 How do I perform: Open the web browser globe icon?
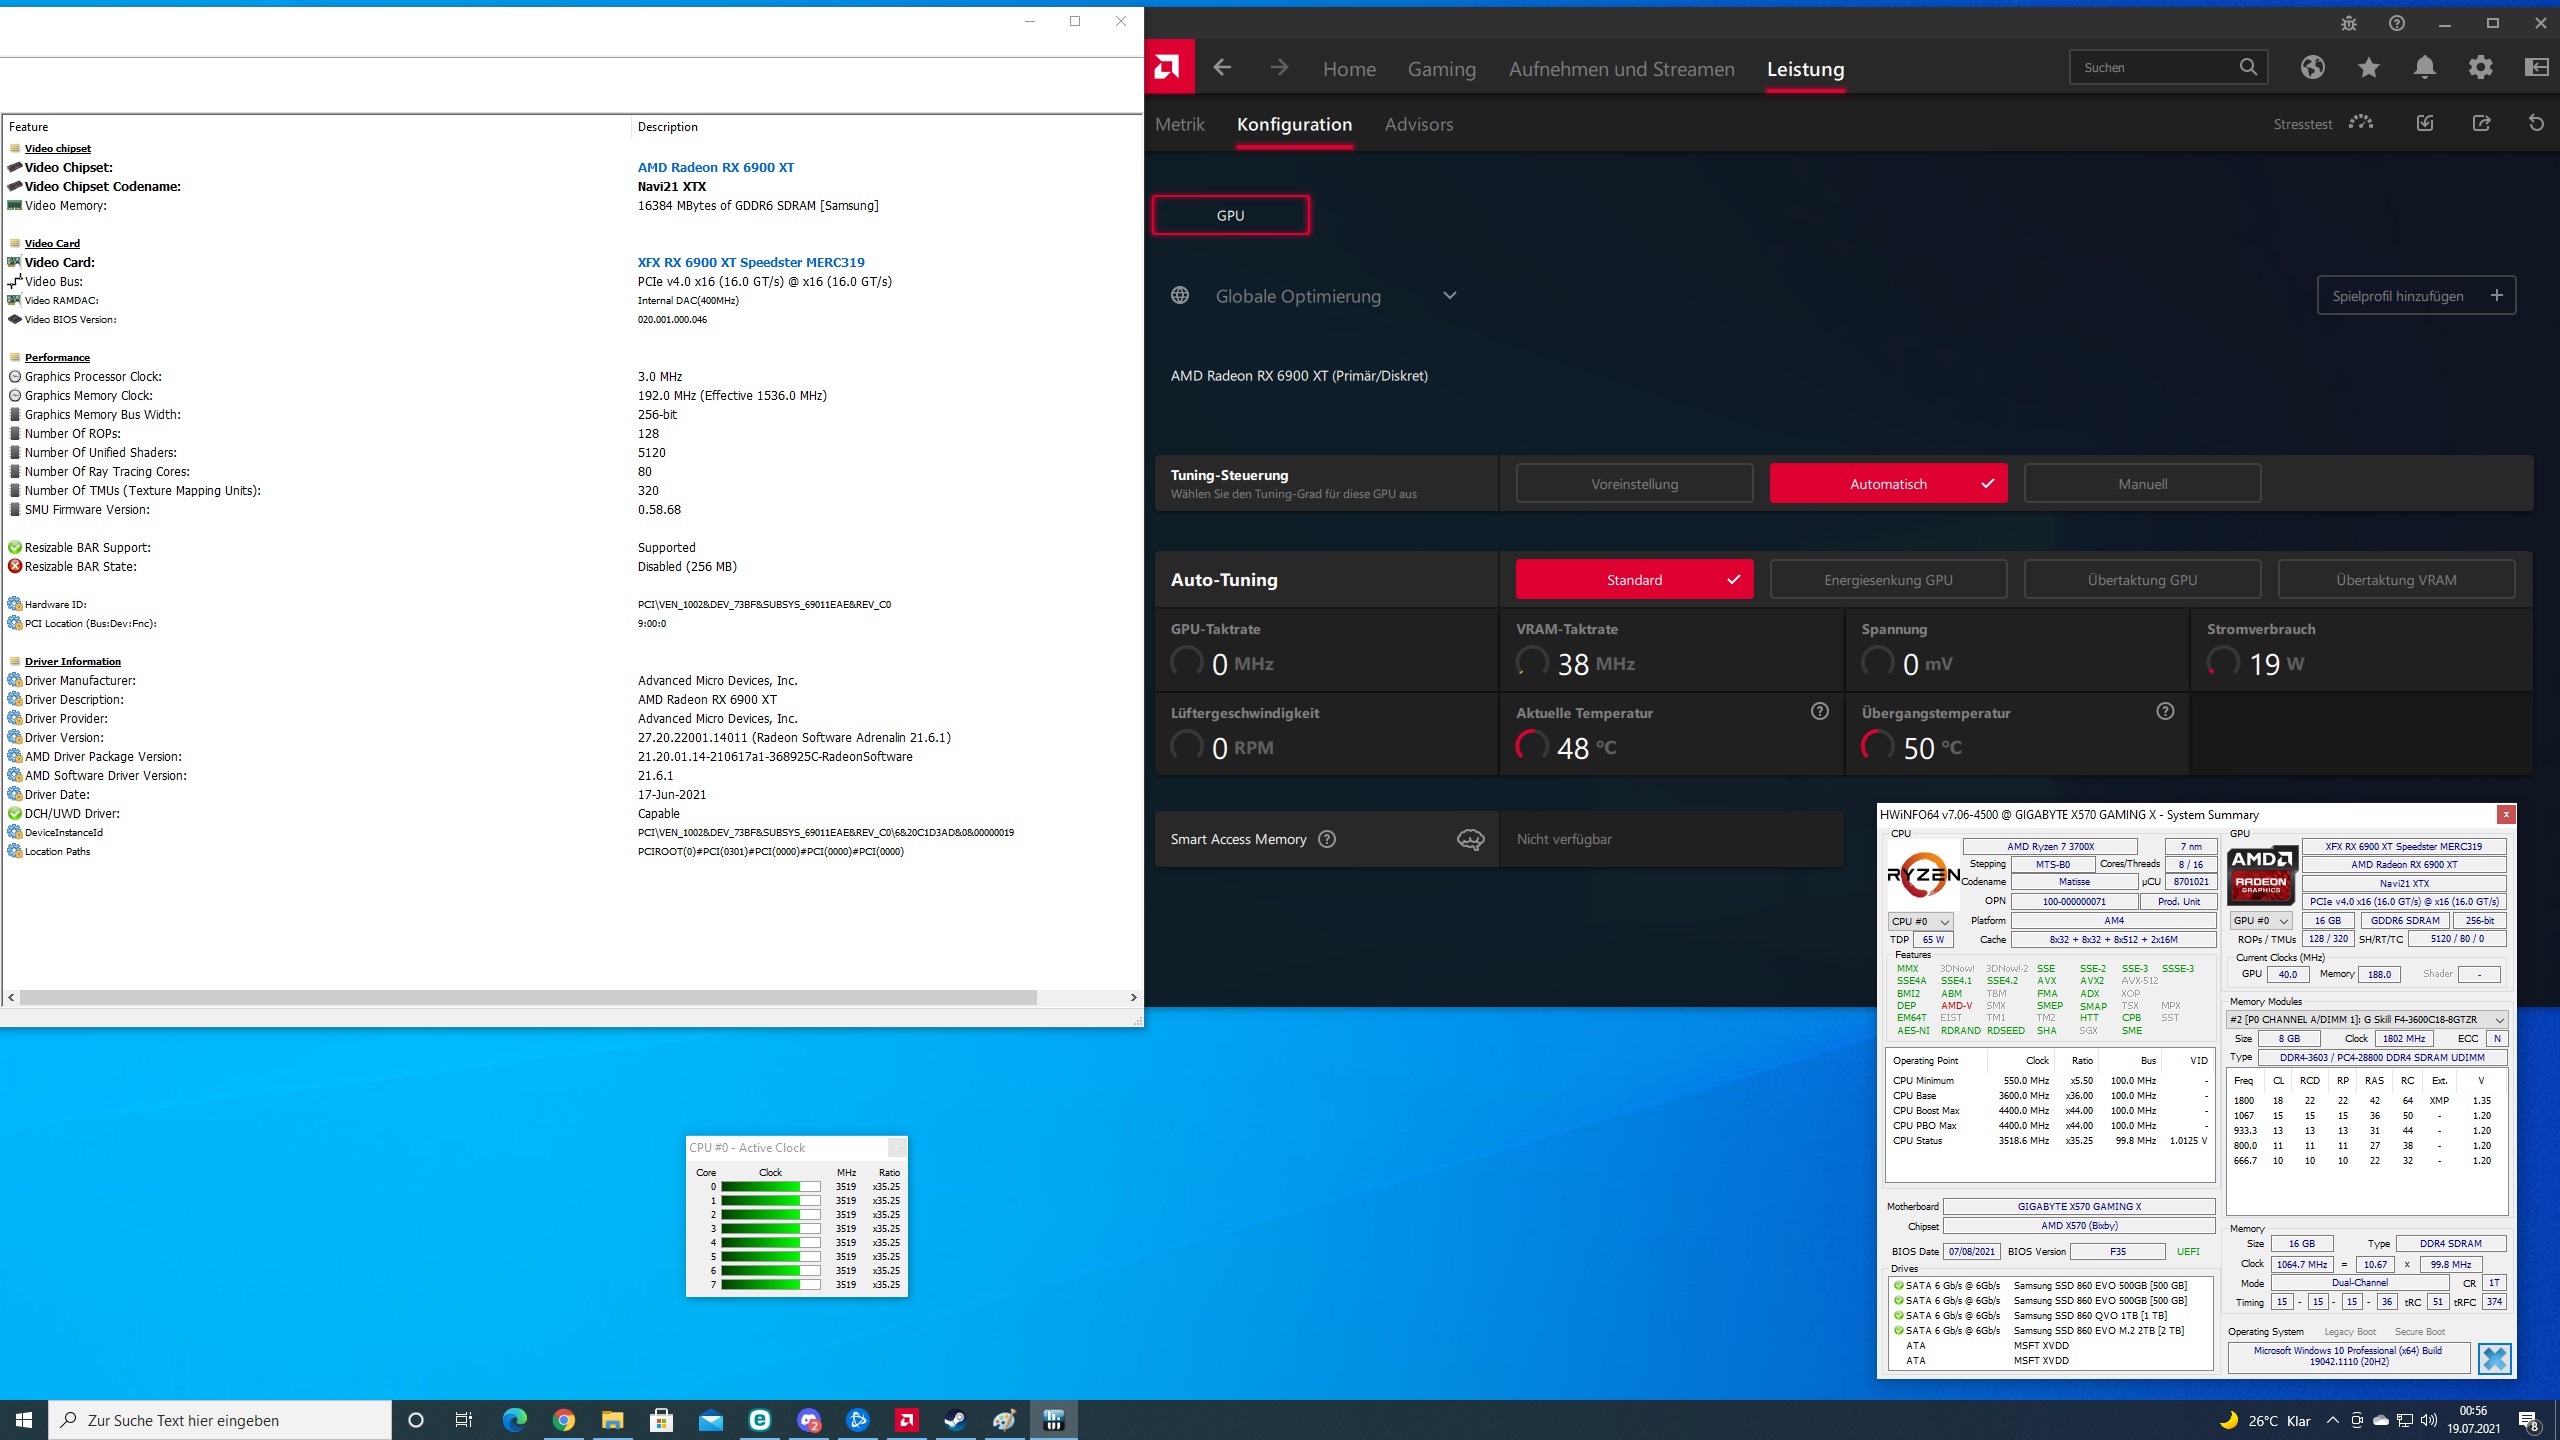point(2312,67)
